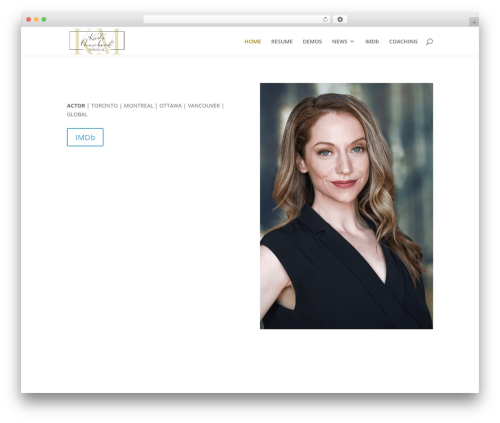Click the download icon beside the address bar
The width and height of the screenshot is (500, 423).
point(340,19)
